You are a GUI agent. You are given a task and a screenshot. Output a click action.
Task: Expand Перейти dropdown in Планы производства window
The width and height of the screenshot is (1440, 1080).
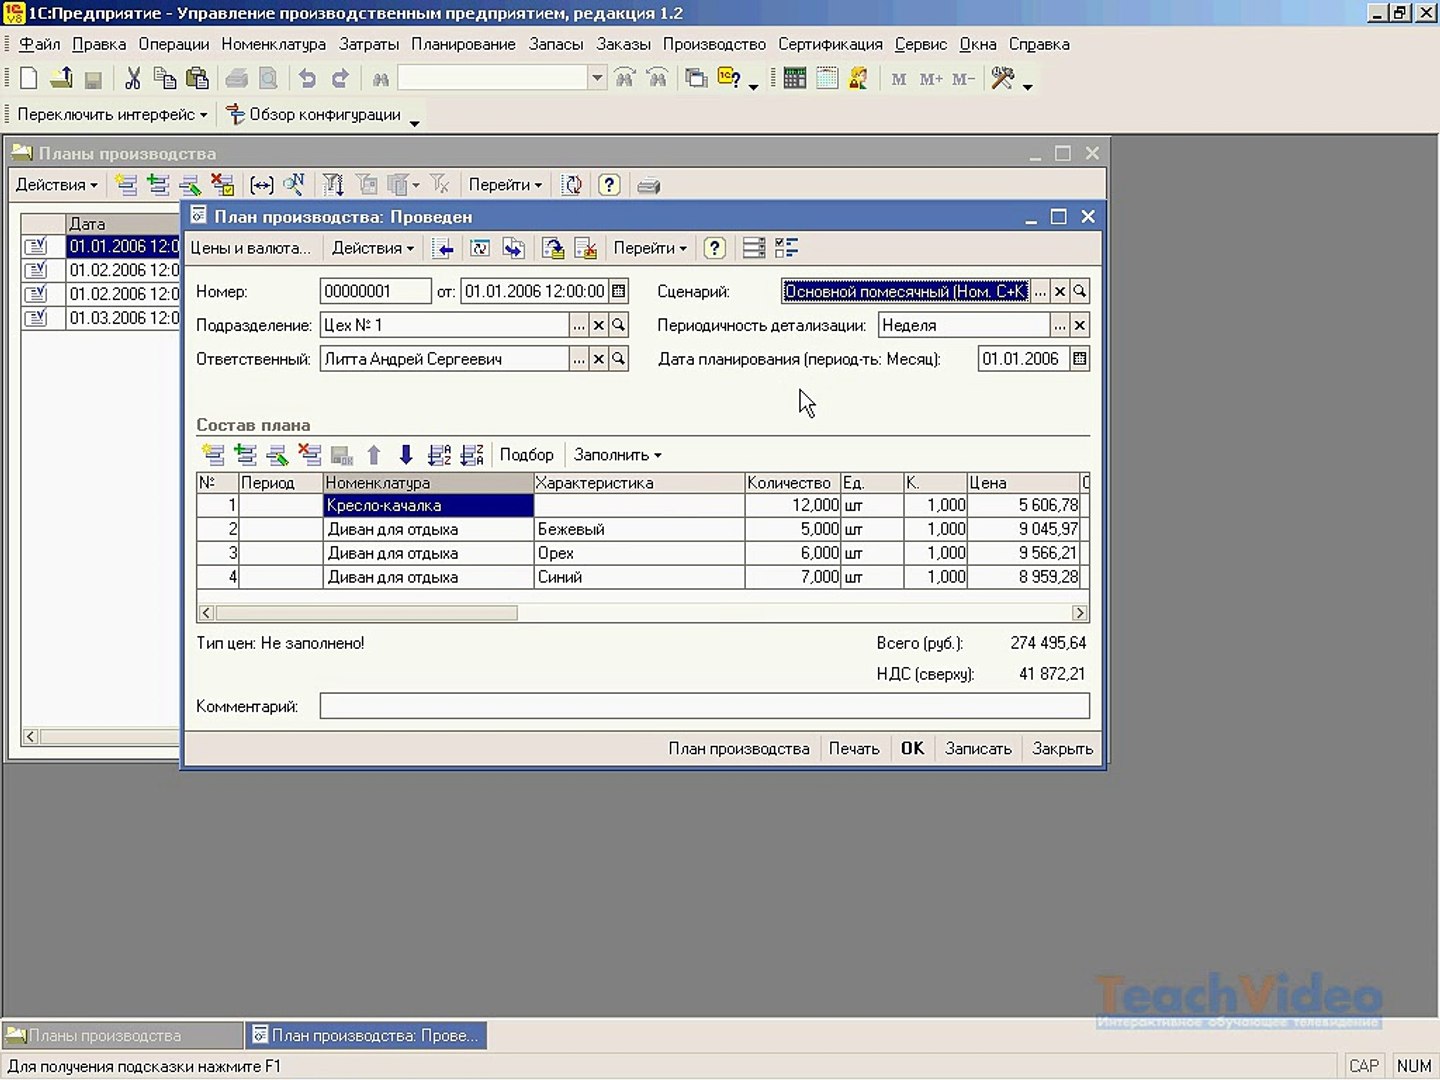(505, 185)
